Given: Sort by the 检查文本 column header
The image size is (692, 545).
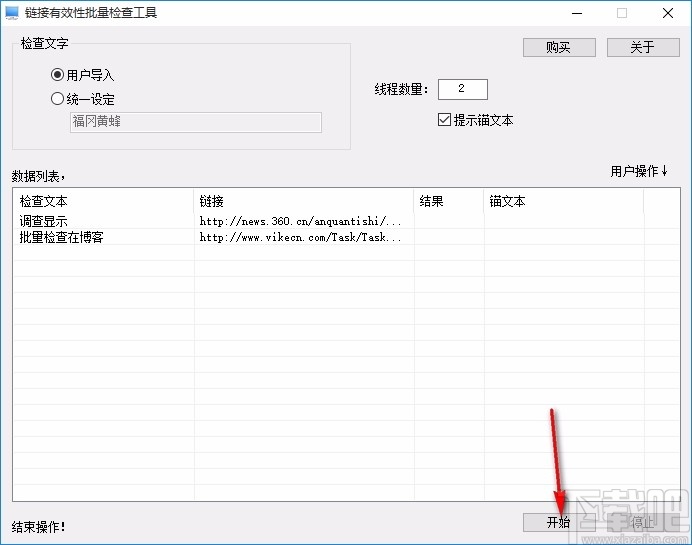Looking at the screenshot, I should [103, 201].
